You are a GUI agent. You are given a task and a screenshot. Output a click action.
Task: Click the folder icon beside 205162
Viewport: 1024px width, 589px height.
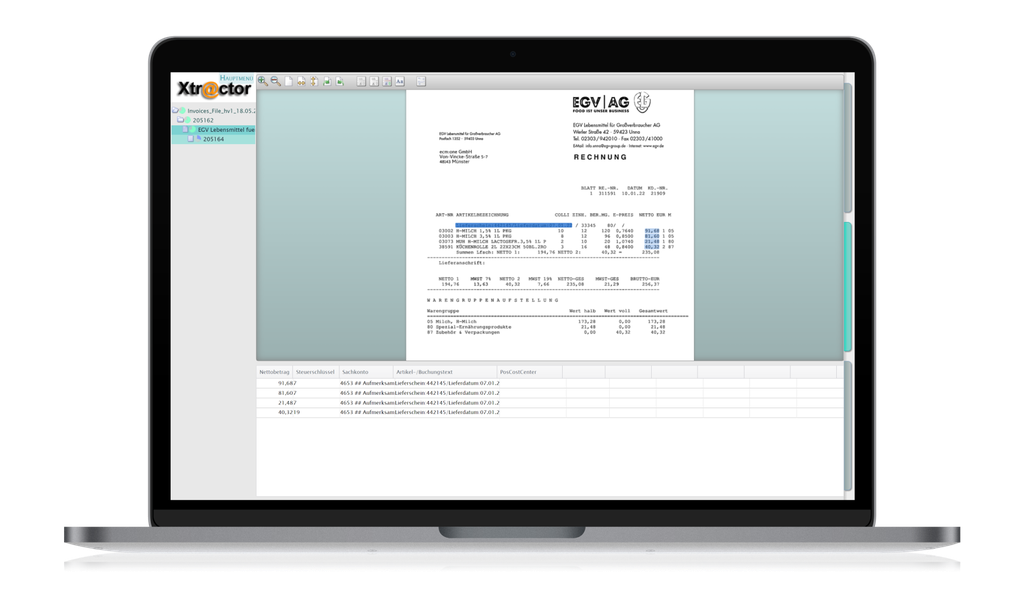coord(181,120)
